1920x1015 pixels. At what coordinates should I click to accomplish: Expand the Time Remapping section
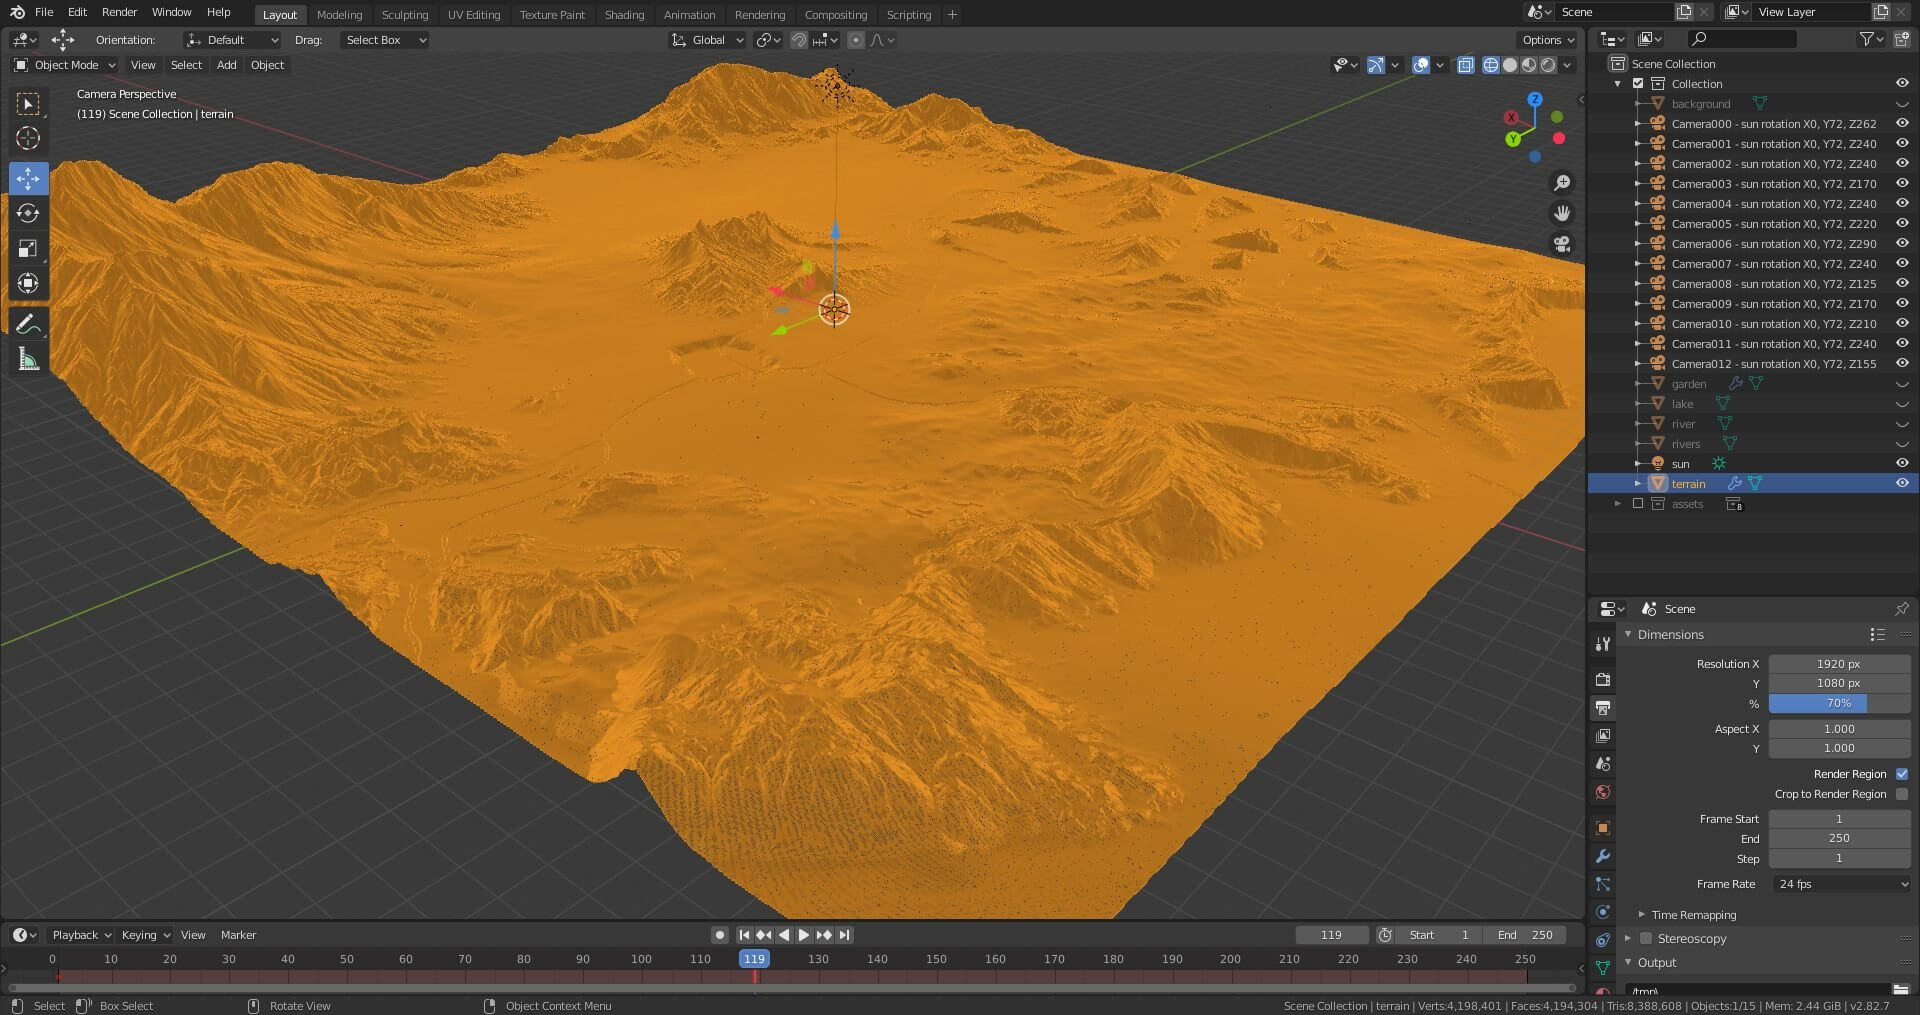(x=1693, y=915)
